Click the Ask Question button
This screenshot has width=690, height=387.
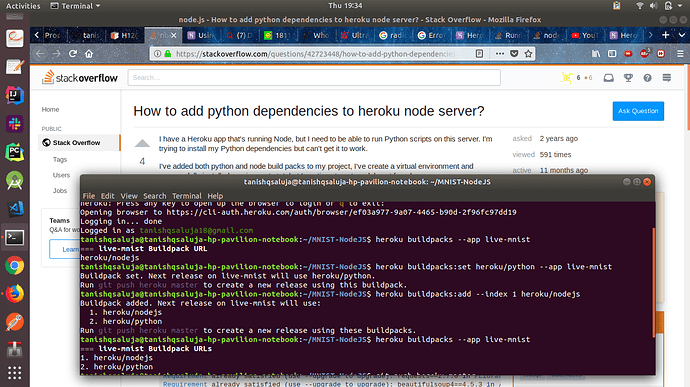tap(638, 111)
